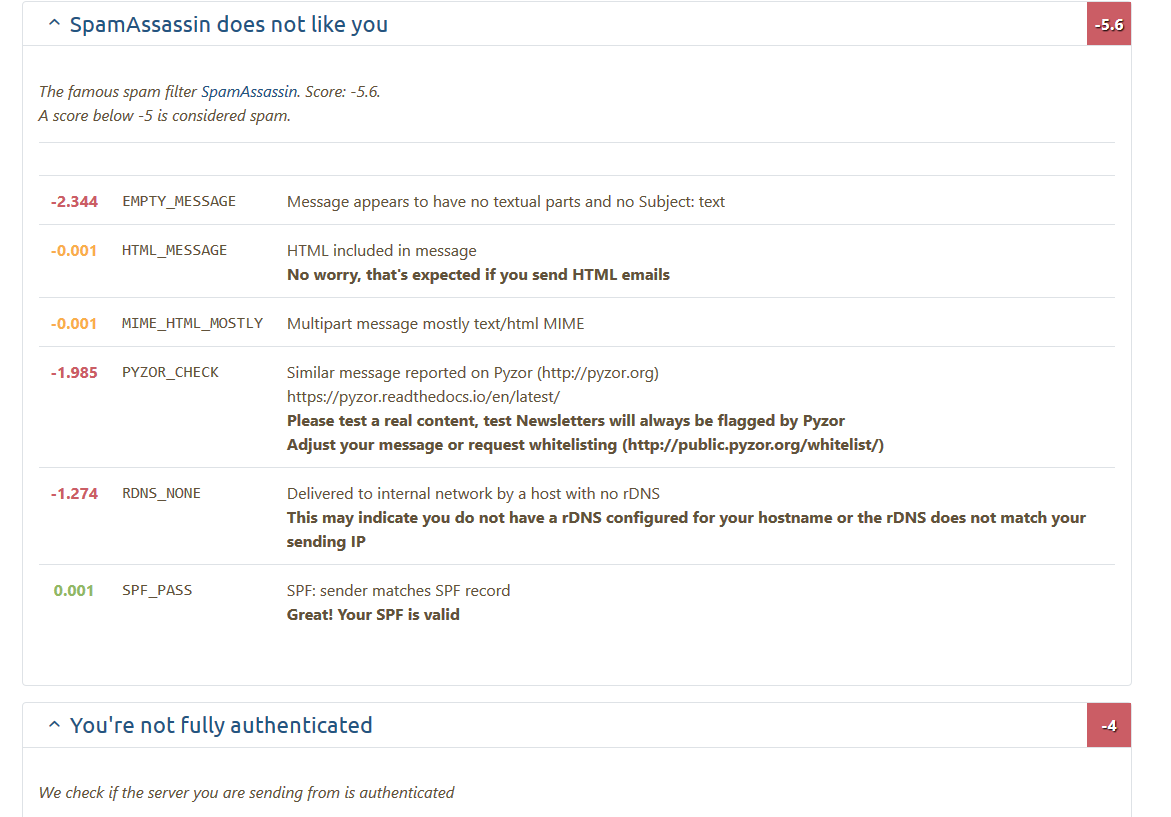
Task: Collapse the 'You're not fully authenticated' chevron
Action: click(54, 724)
